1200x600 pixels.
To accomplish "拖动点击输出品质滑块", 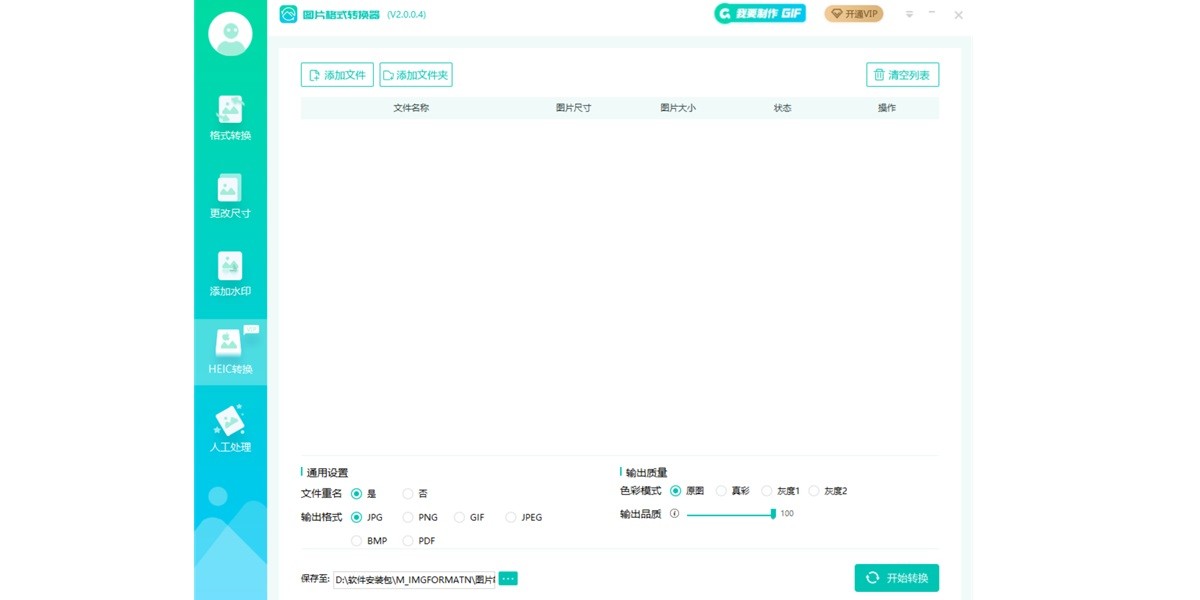I will [773, 513].
